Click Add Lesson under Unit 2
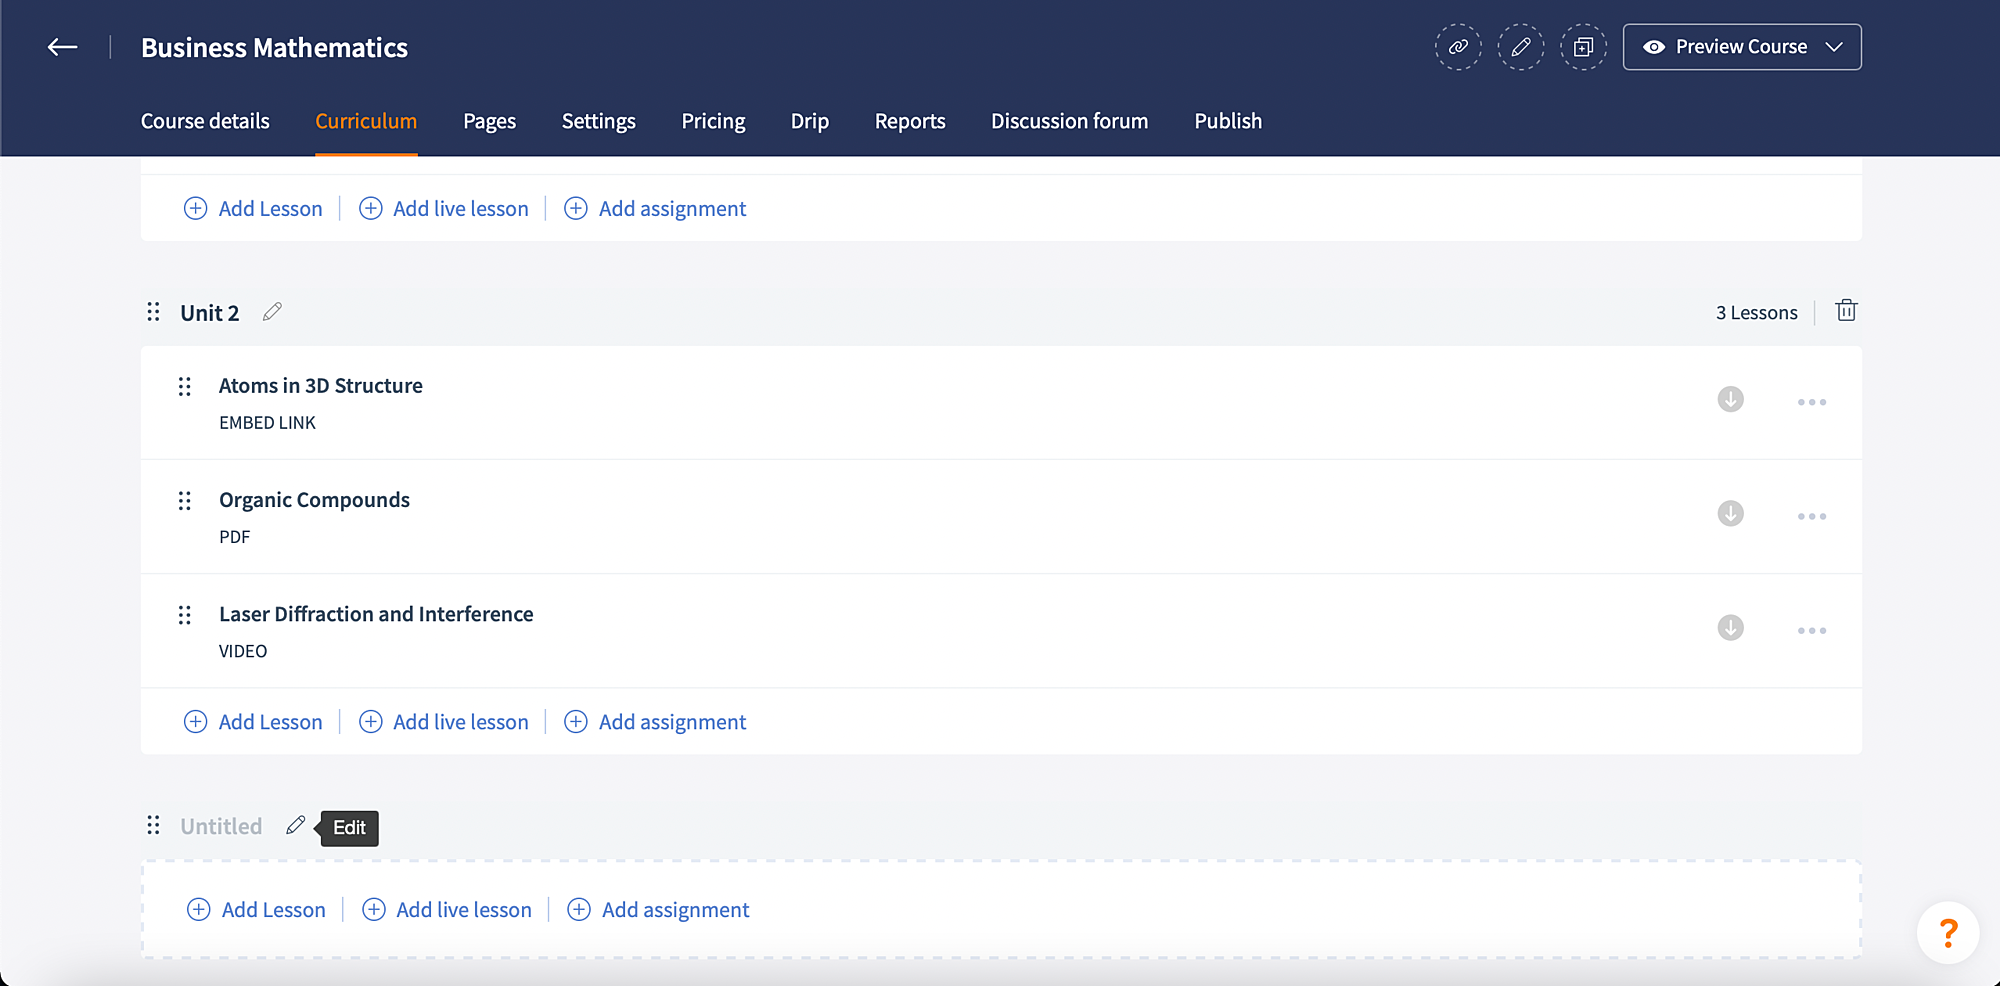Image resolution: width=2000 pixels, height=986 pixels. click(254, 722)
